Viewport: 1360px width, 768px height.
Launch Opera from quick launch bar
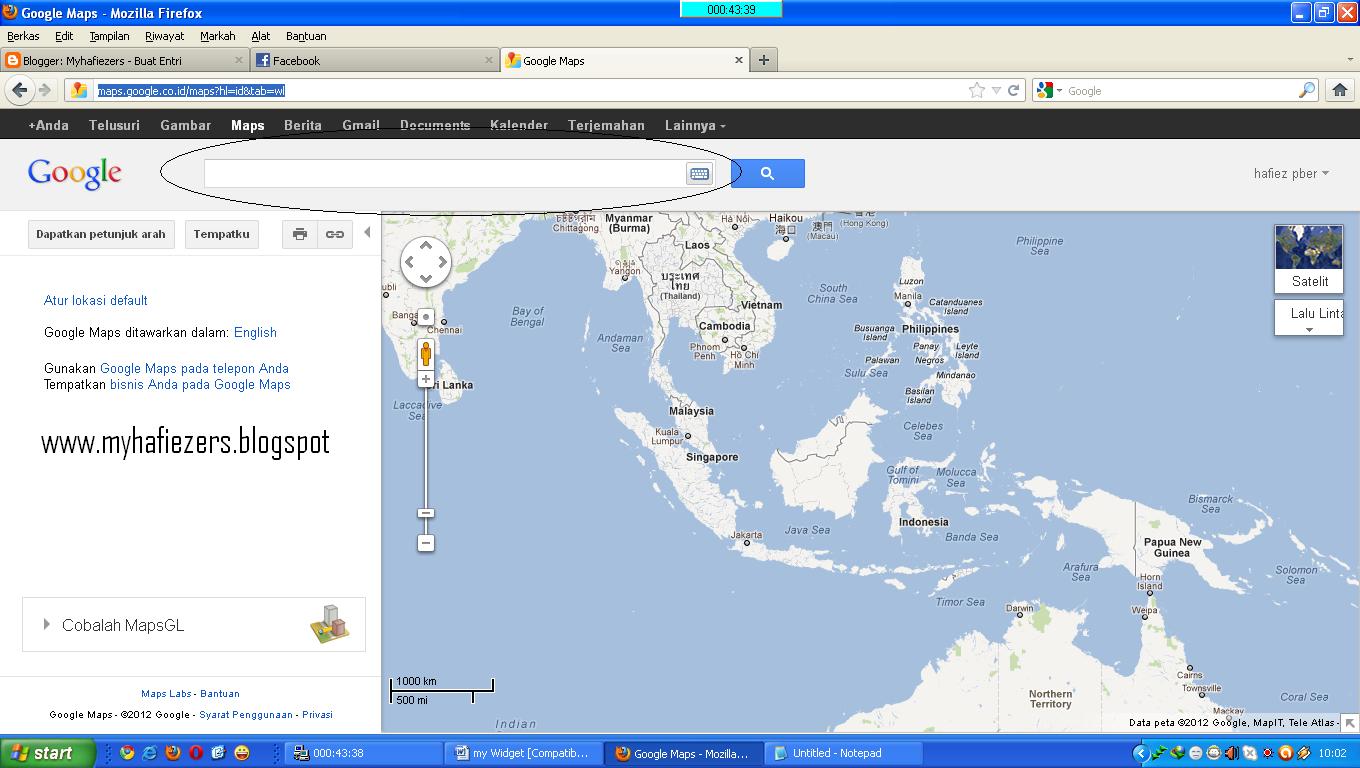196,753
